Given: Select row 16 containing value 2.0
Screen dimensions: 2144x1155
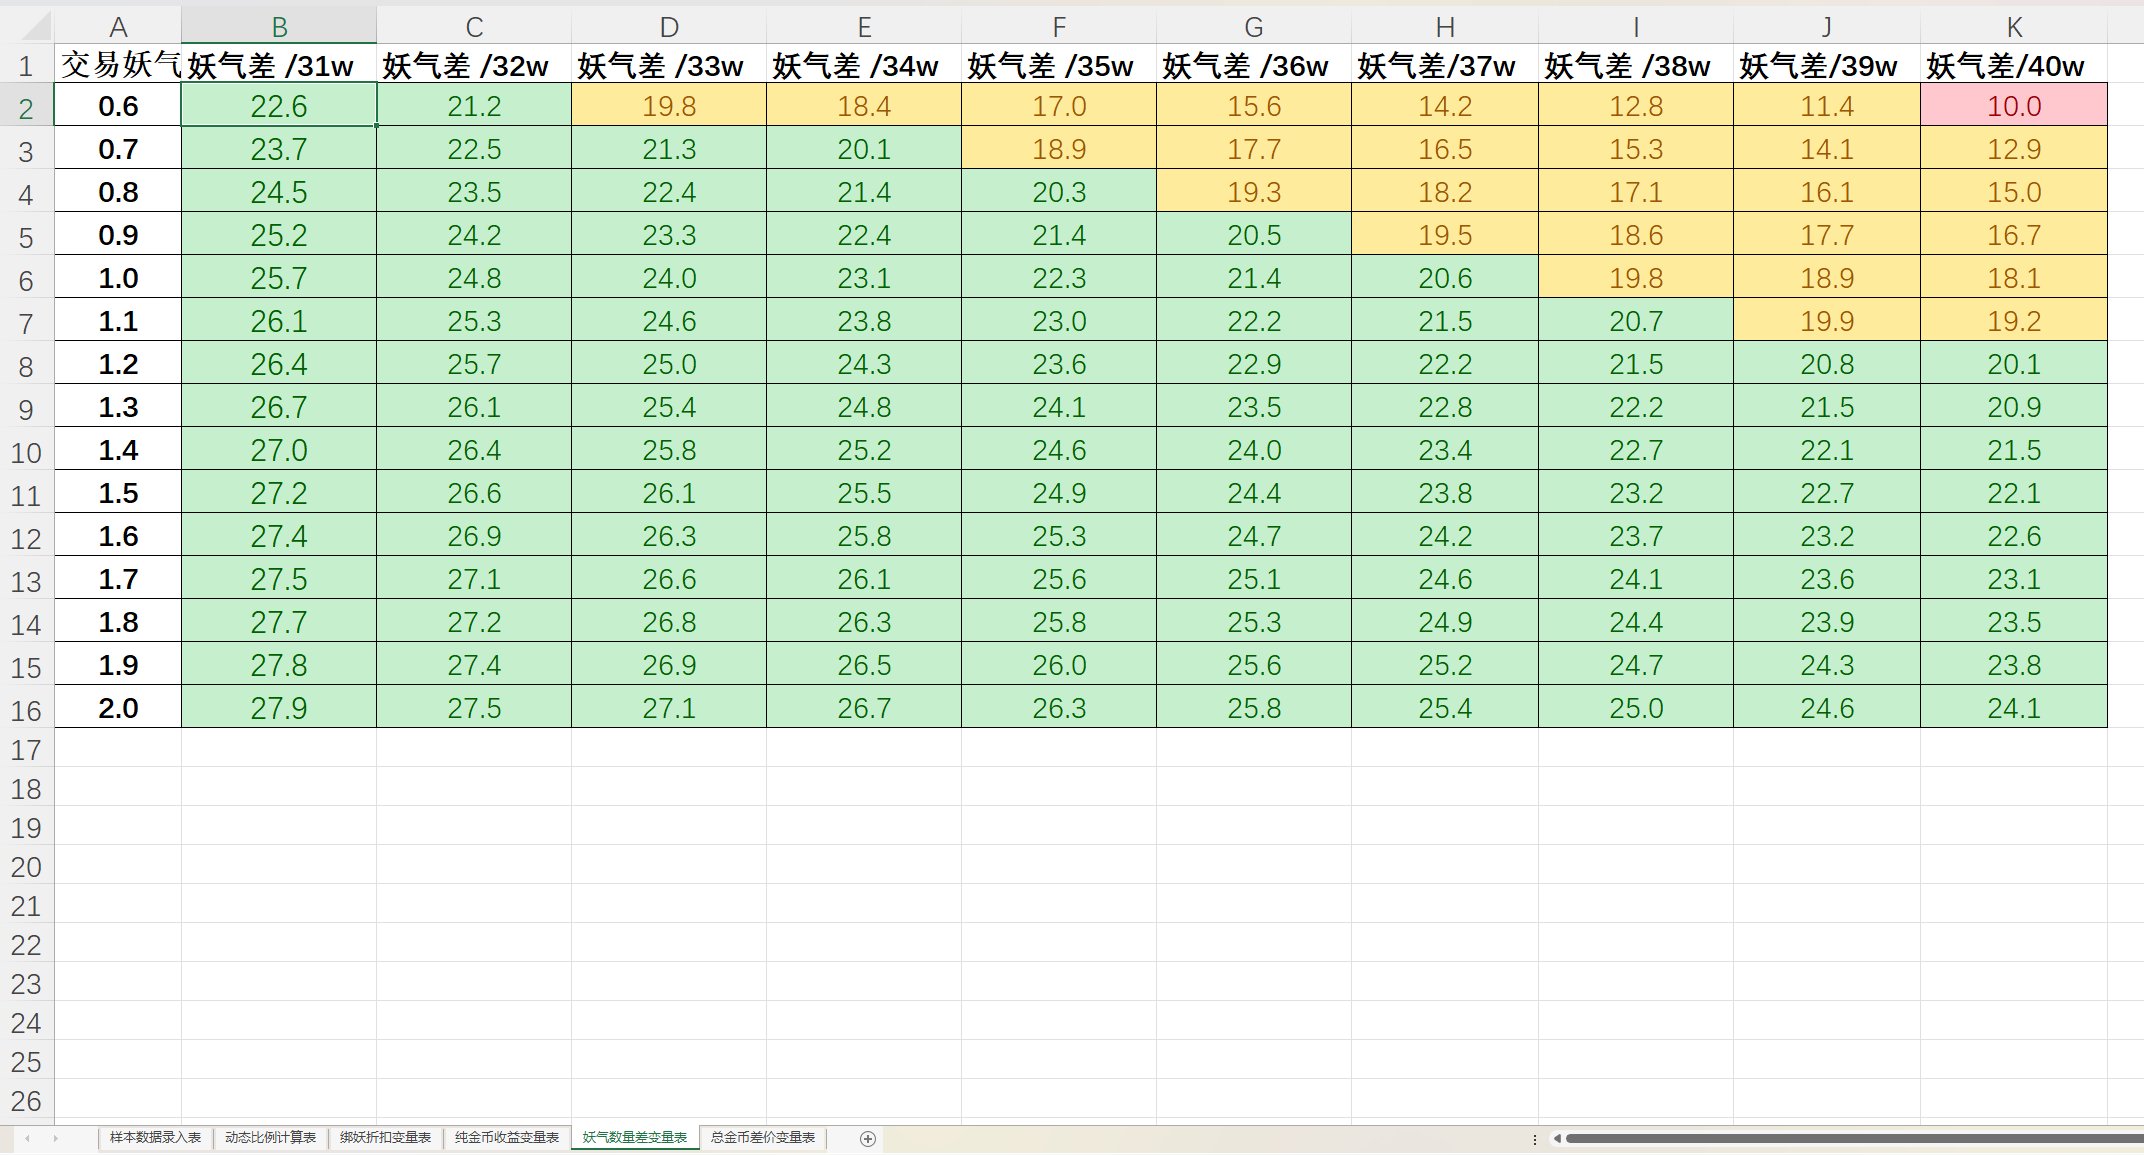Looking at the screenshot, I should click(27, 708).
